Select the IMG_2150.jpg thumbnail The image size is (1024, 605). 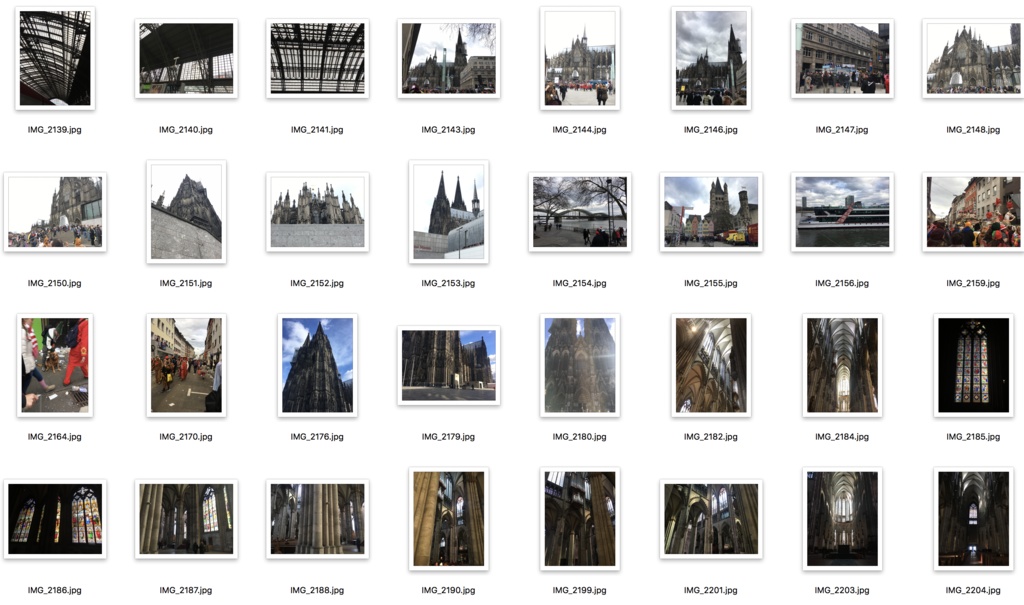coord(55,212)
